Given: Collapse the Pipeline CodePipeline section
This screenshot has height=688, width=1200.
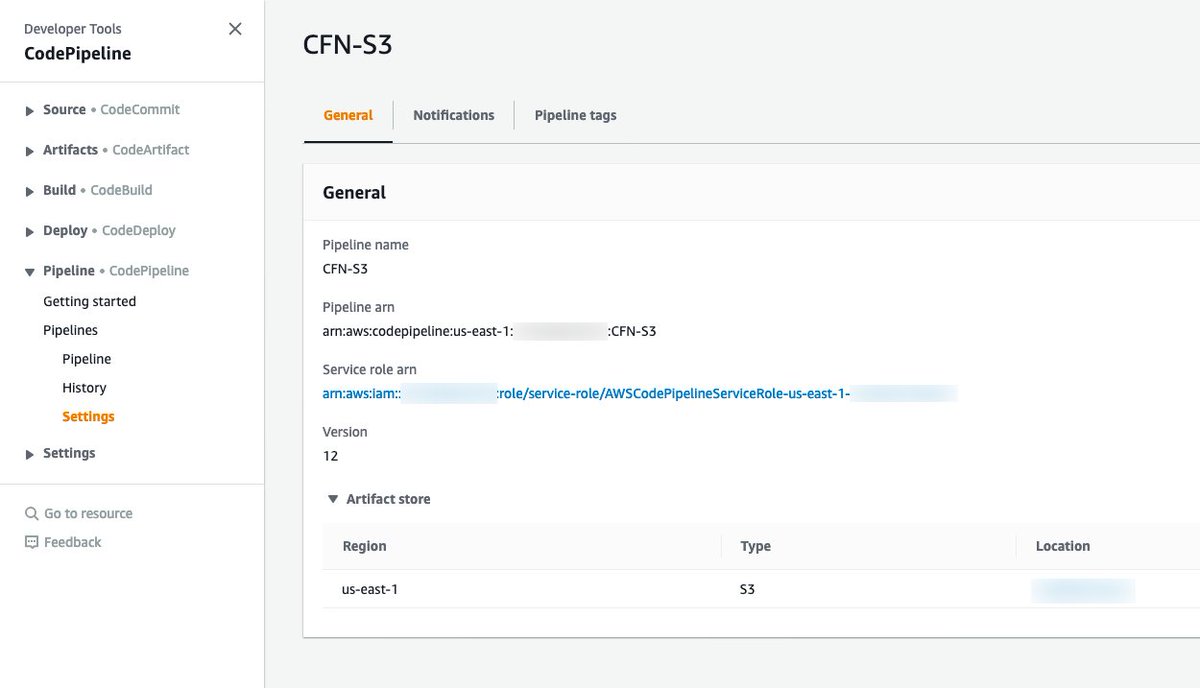Looking at the screenshot, I should coord(30,271).
